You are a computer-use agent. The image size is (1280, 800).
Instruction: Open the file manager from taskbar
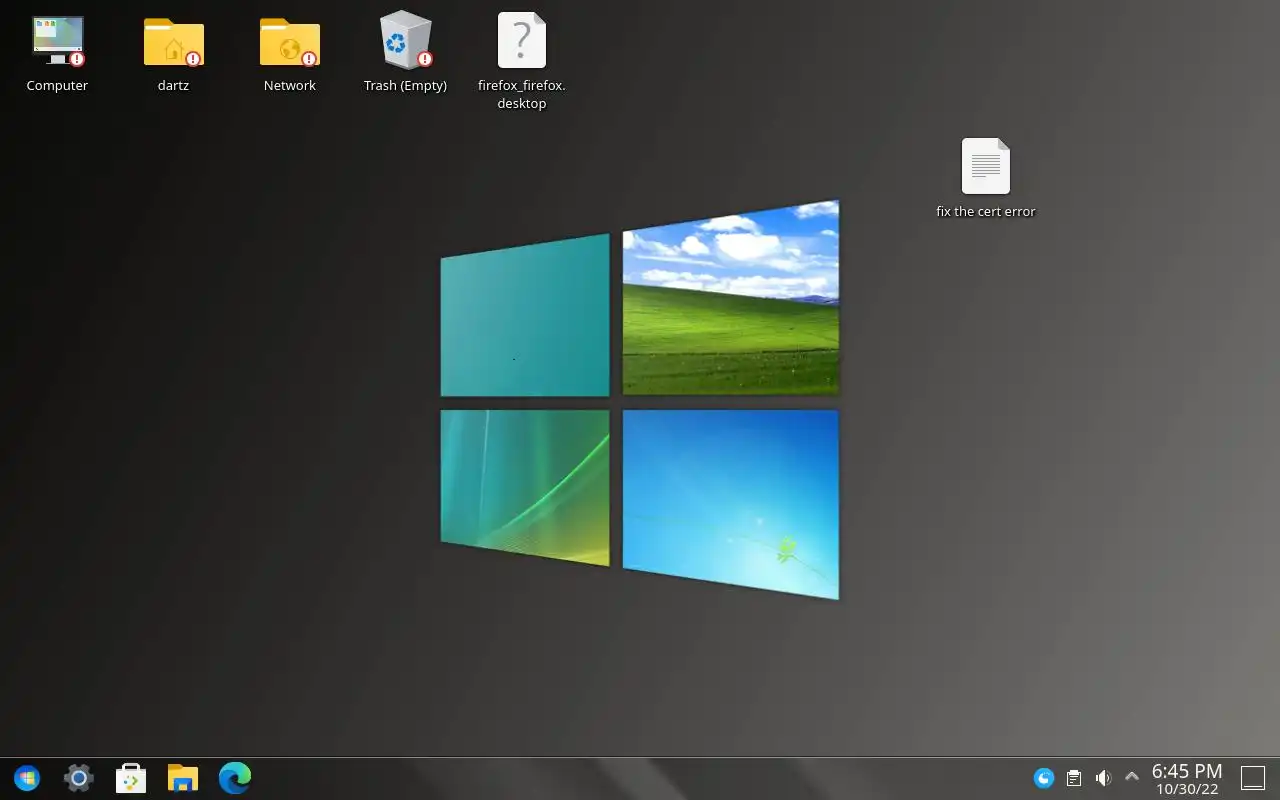183,778
